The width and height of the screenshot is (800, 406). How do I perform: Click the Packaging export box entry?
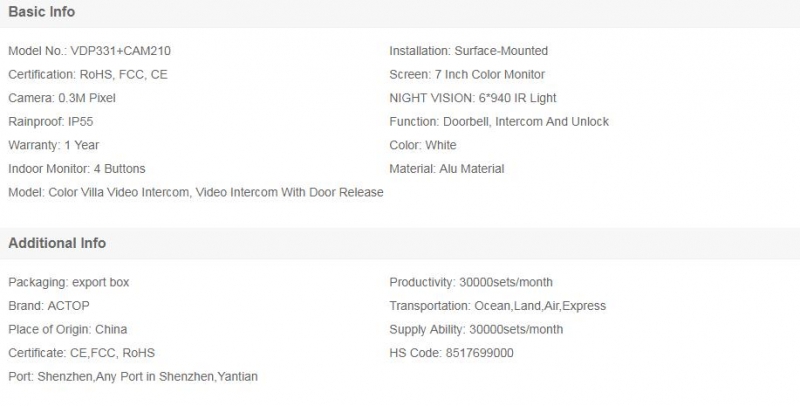coord(69,283)
